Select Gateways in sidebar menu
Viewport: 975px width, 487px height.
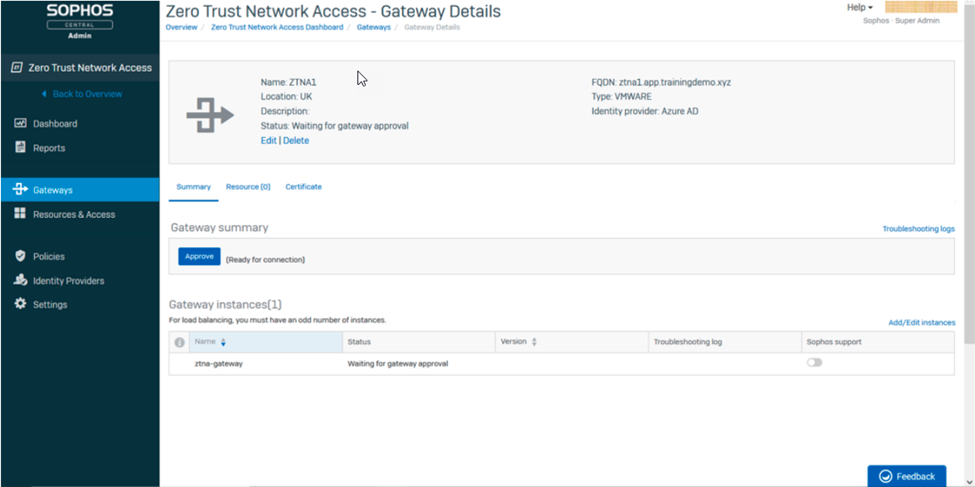click(80, 190)
